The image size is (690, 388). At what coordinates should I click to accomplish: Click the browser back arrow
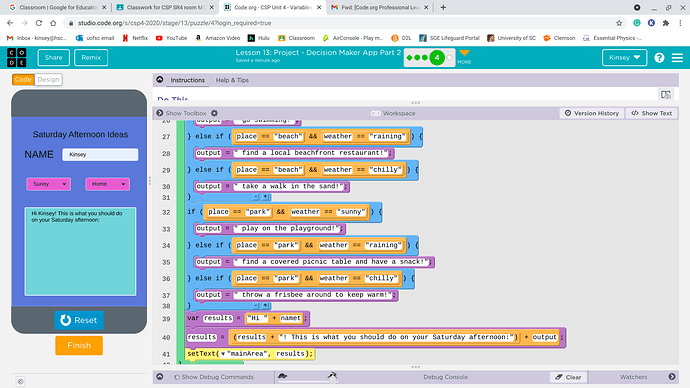click(10, 23)
